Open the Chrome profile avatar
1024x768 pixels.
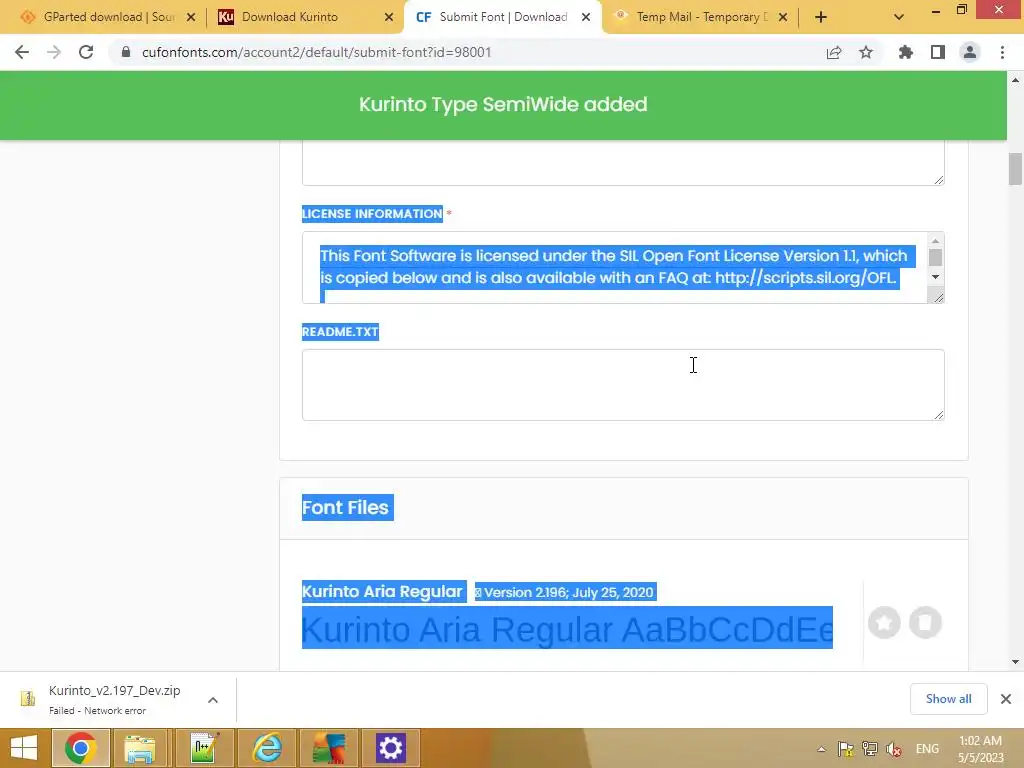(x=970, y=52)
